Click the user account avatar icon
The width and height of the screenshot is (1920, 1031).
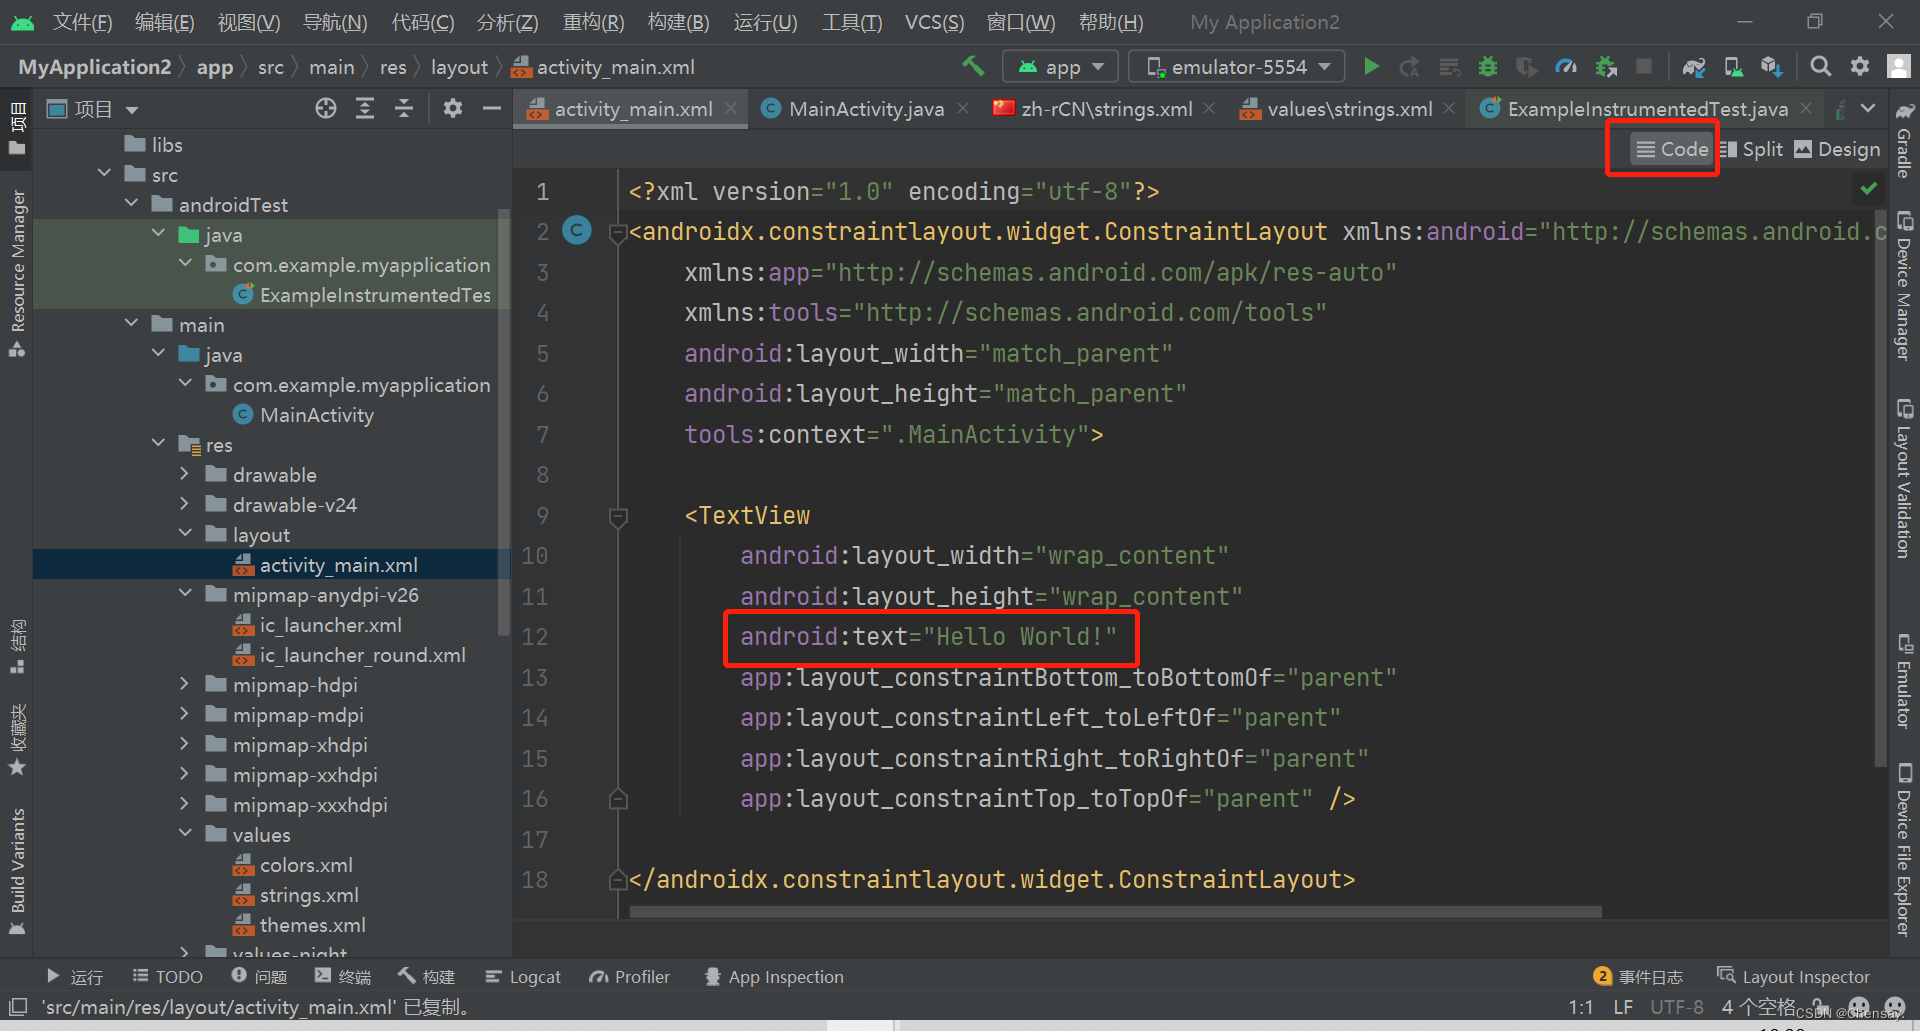[1898, 66]
